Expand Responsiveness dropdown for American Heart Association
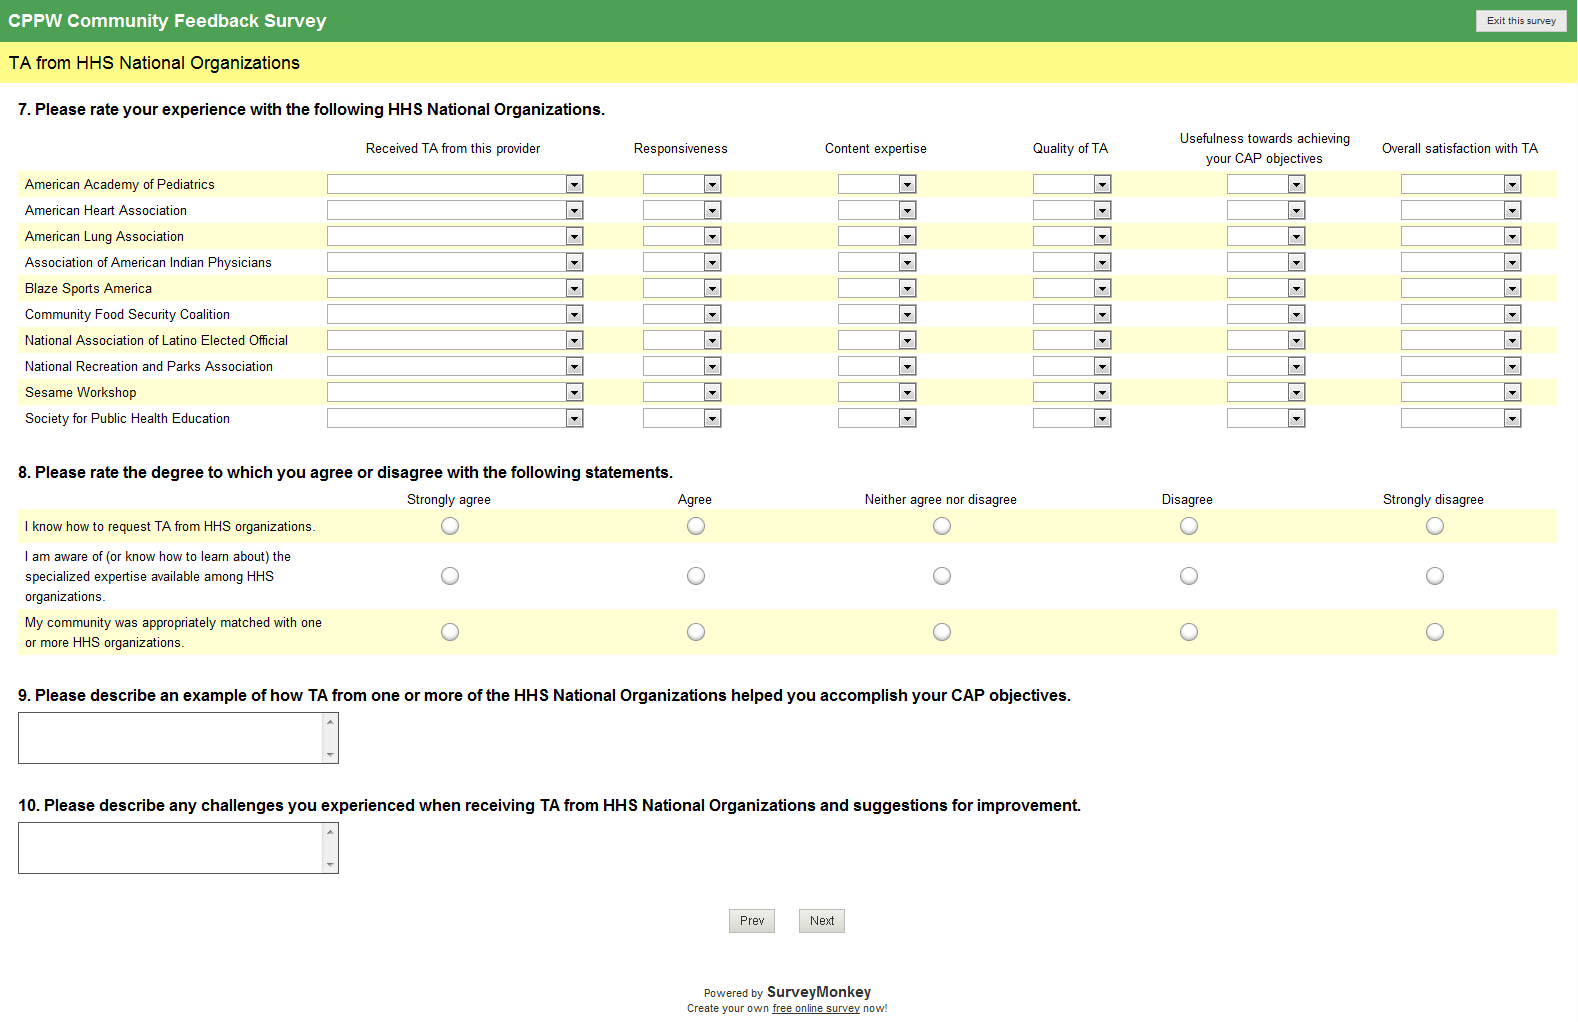 tap(681, 210)
